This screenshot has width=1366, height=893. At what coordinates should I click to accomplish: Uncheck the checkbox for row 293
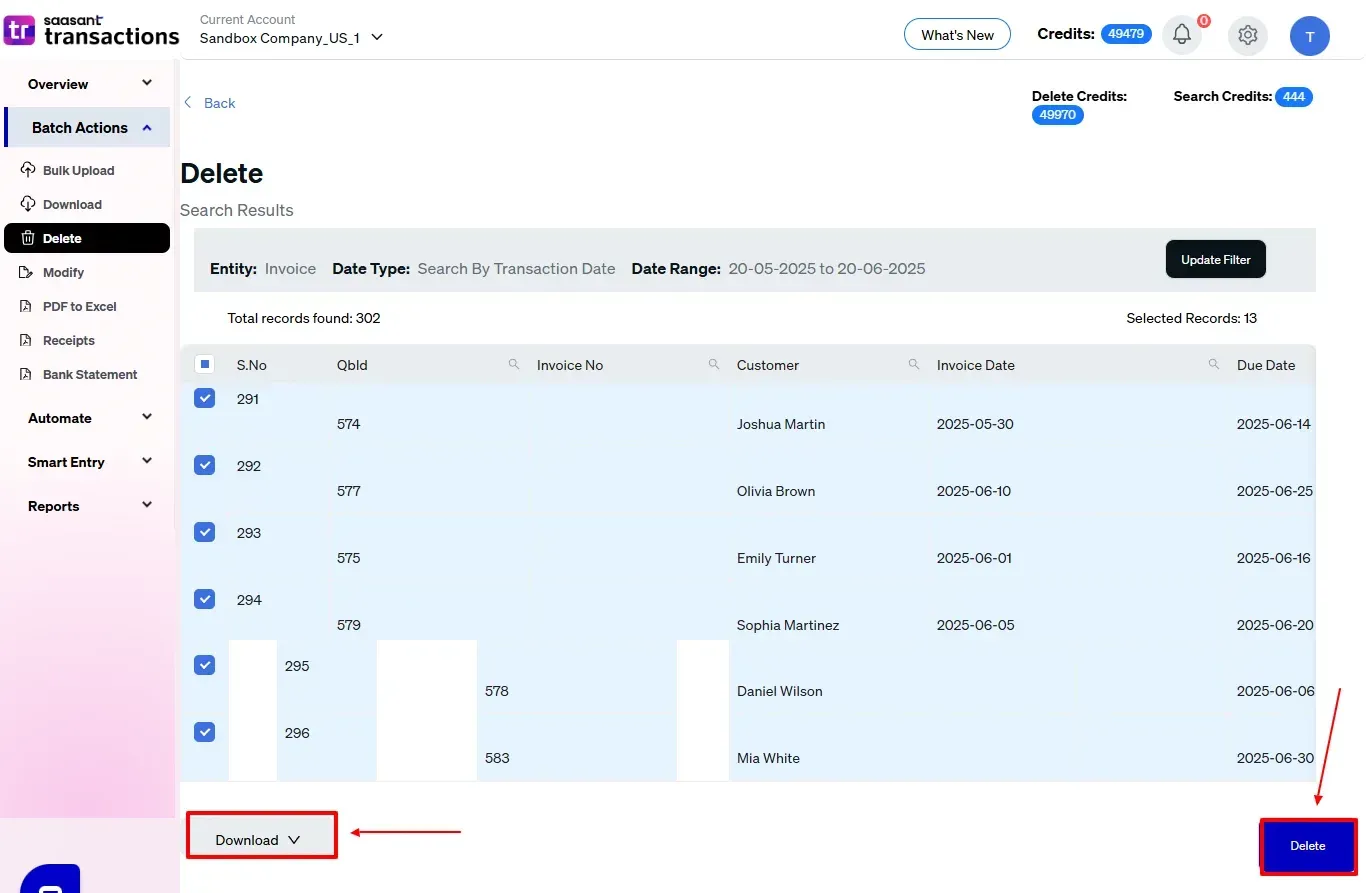click(204, 532)
